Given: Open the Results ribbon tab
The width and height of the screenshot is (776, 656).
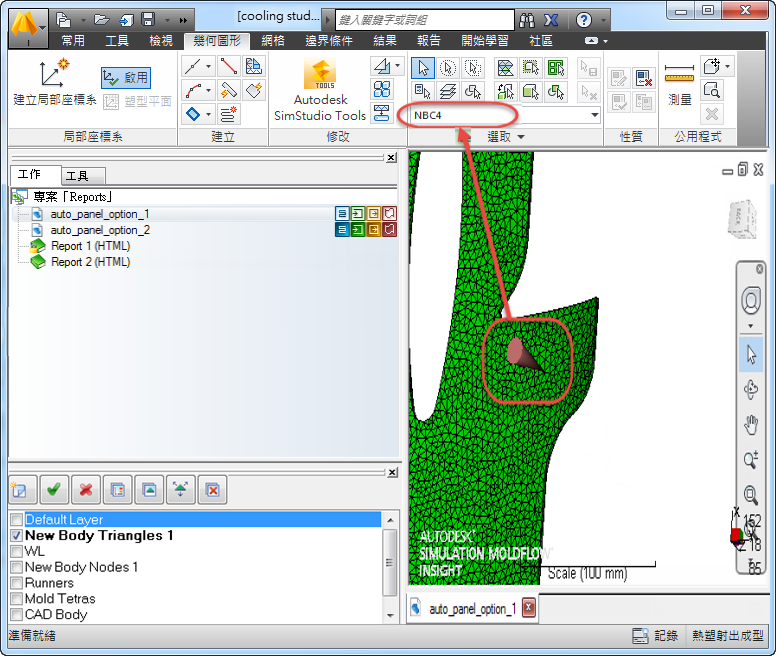Looking at the screenshot, I should (385, 41).
